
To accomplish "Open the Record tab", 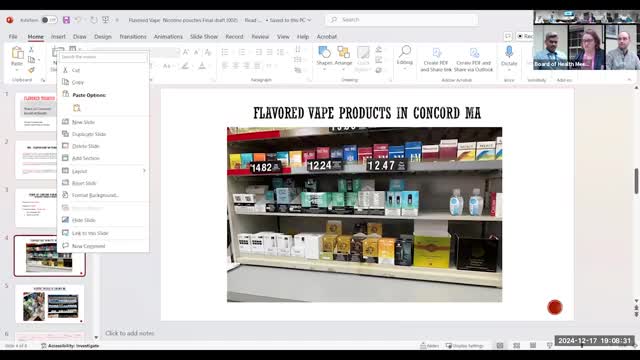I will (x=234, y=37).
